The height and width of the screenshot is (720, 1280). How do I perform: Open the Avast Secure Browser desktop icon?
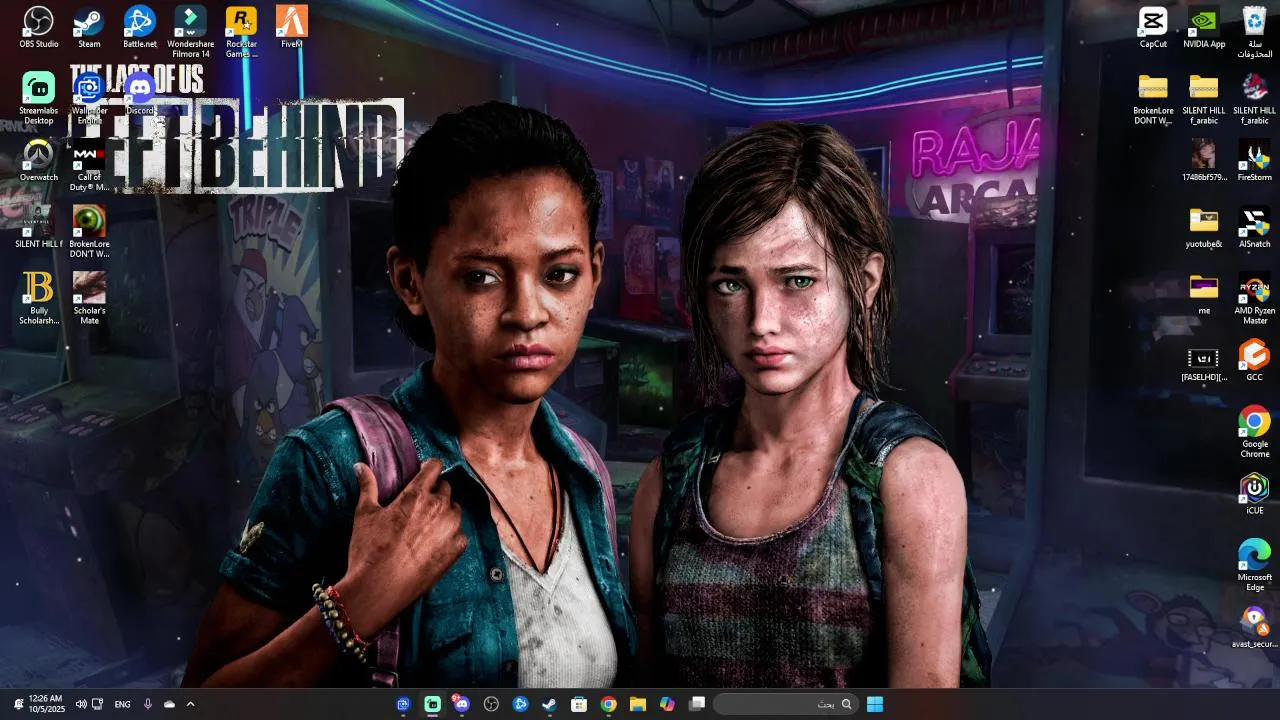click(x=1255, y=627)
